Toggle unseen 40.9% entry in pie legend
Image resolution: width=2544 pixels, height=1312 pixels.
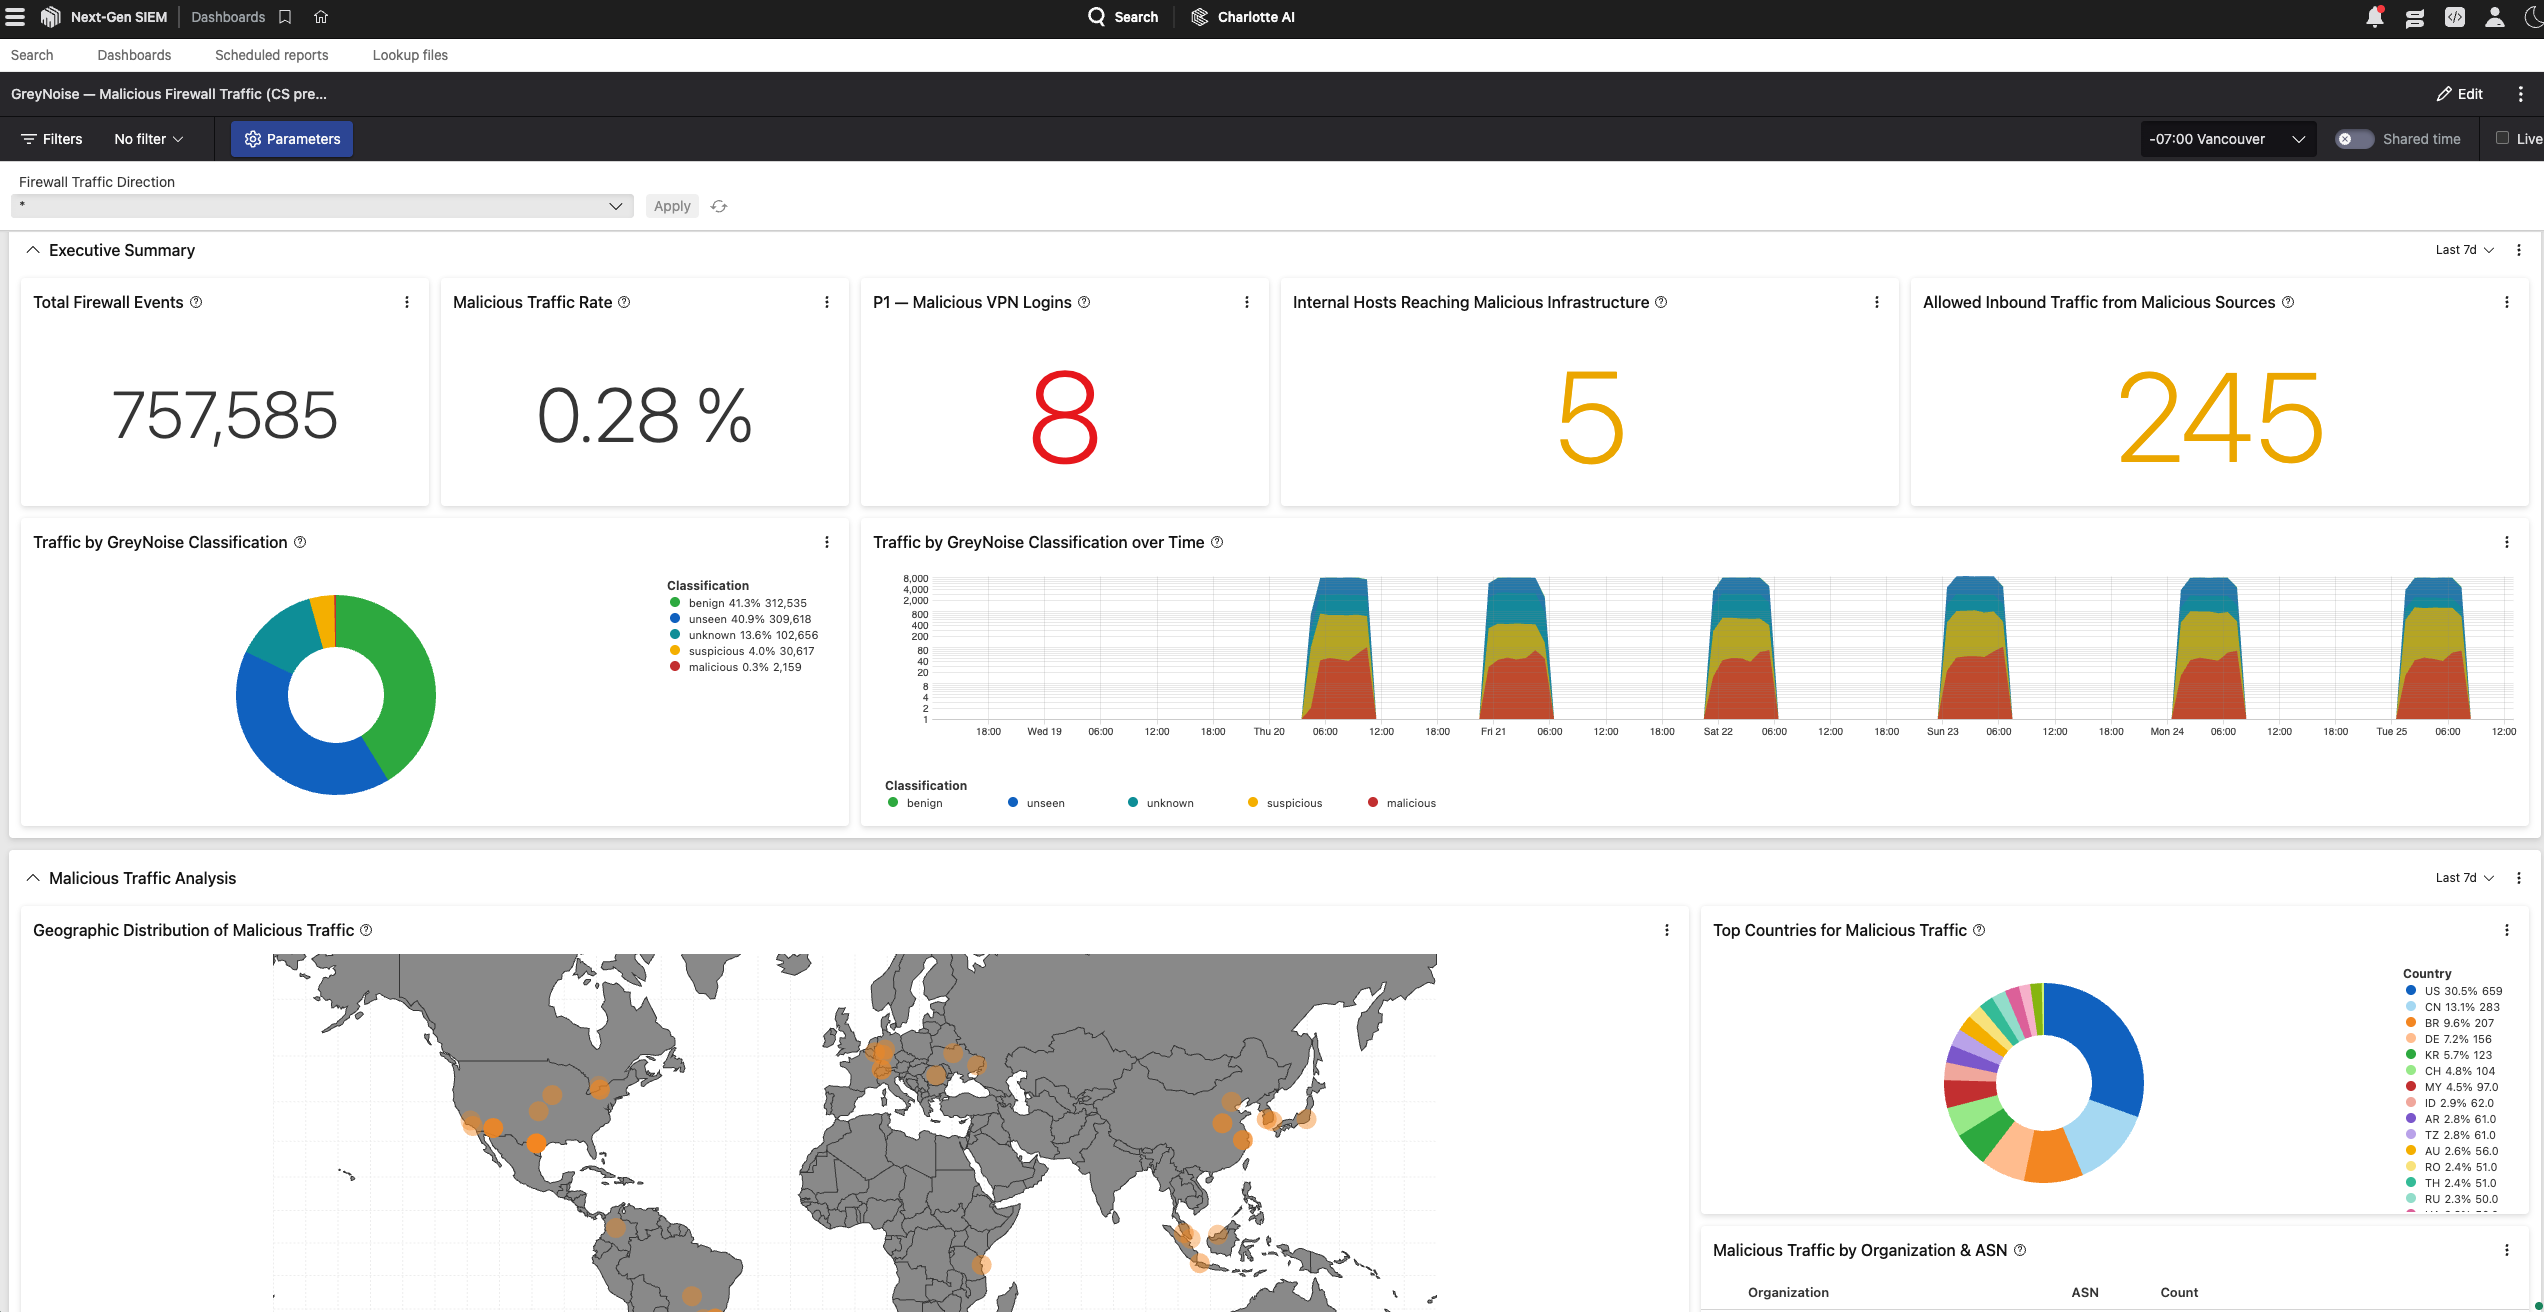[x=740, y=619]
